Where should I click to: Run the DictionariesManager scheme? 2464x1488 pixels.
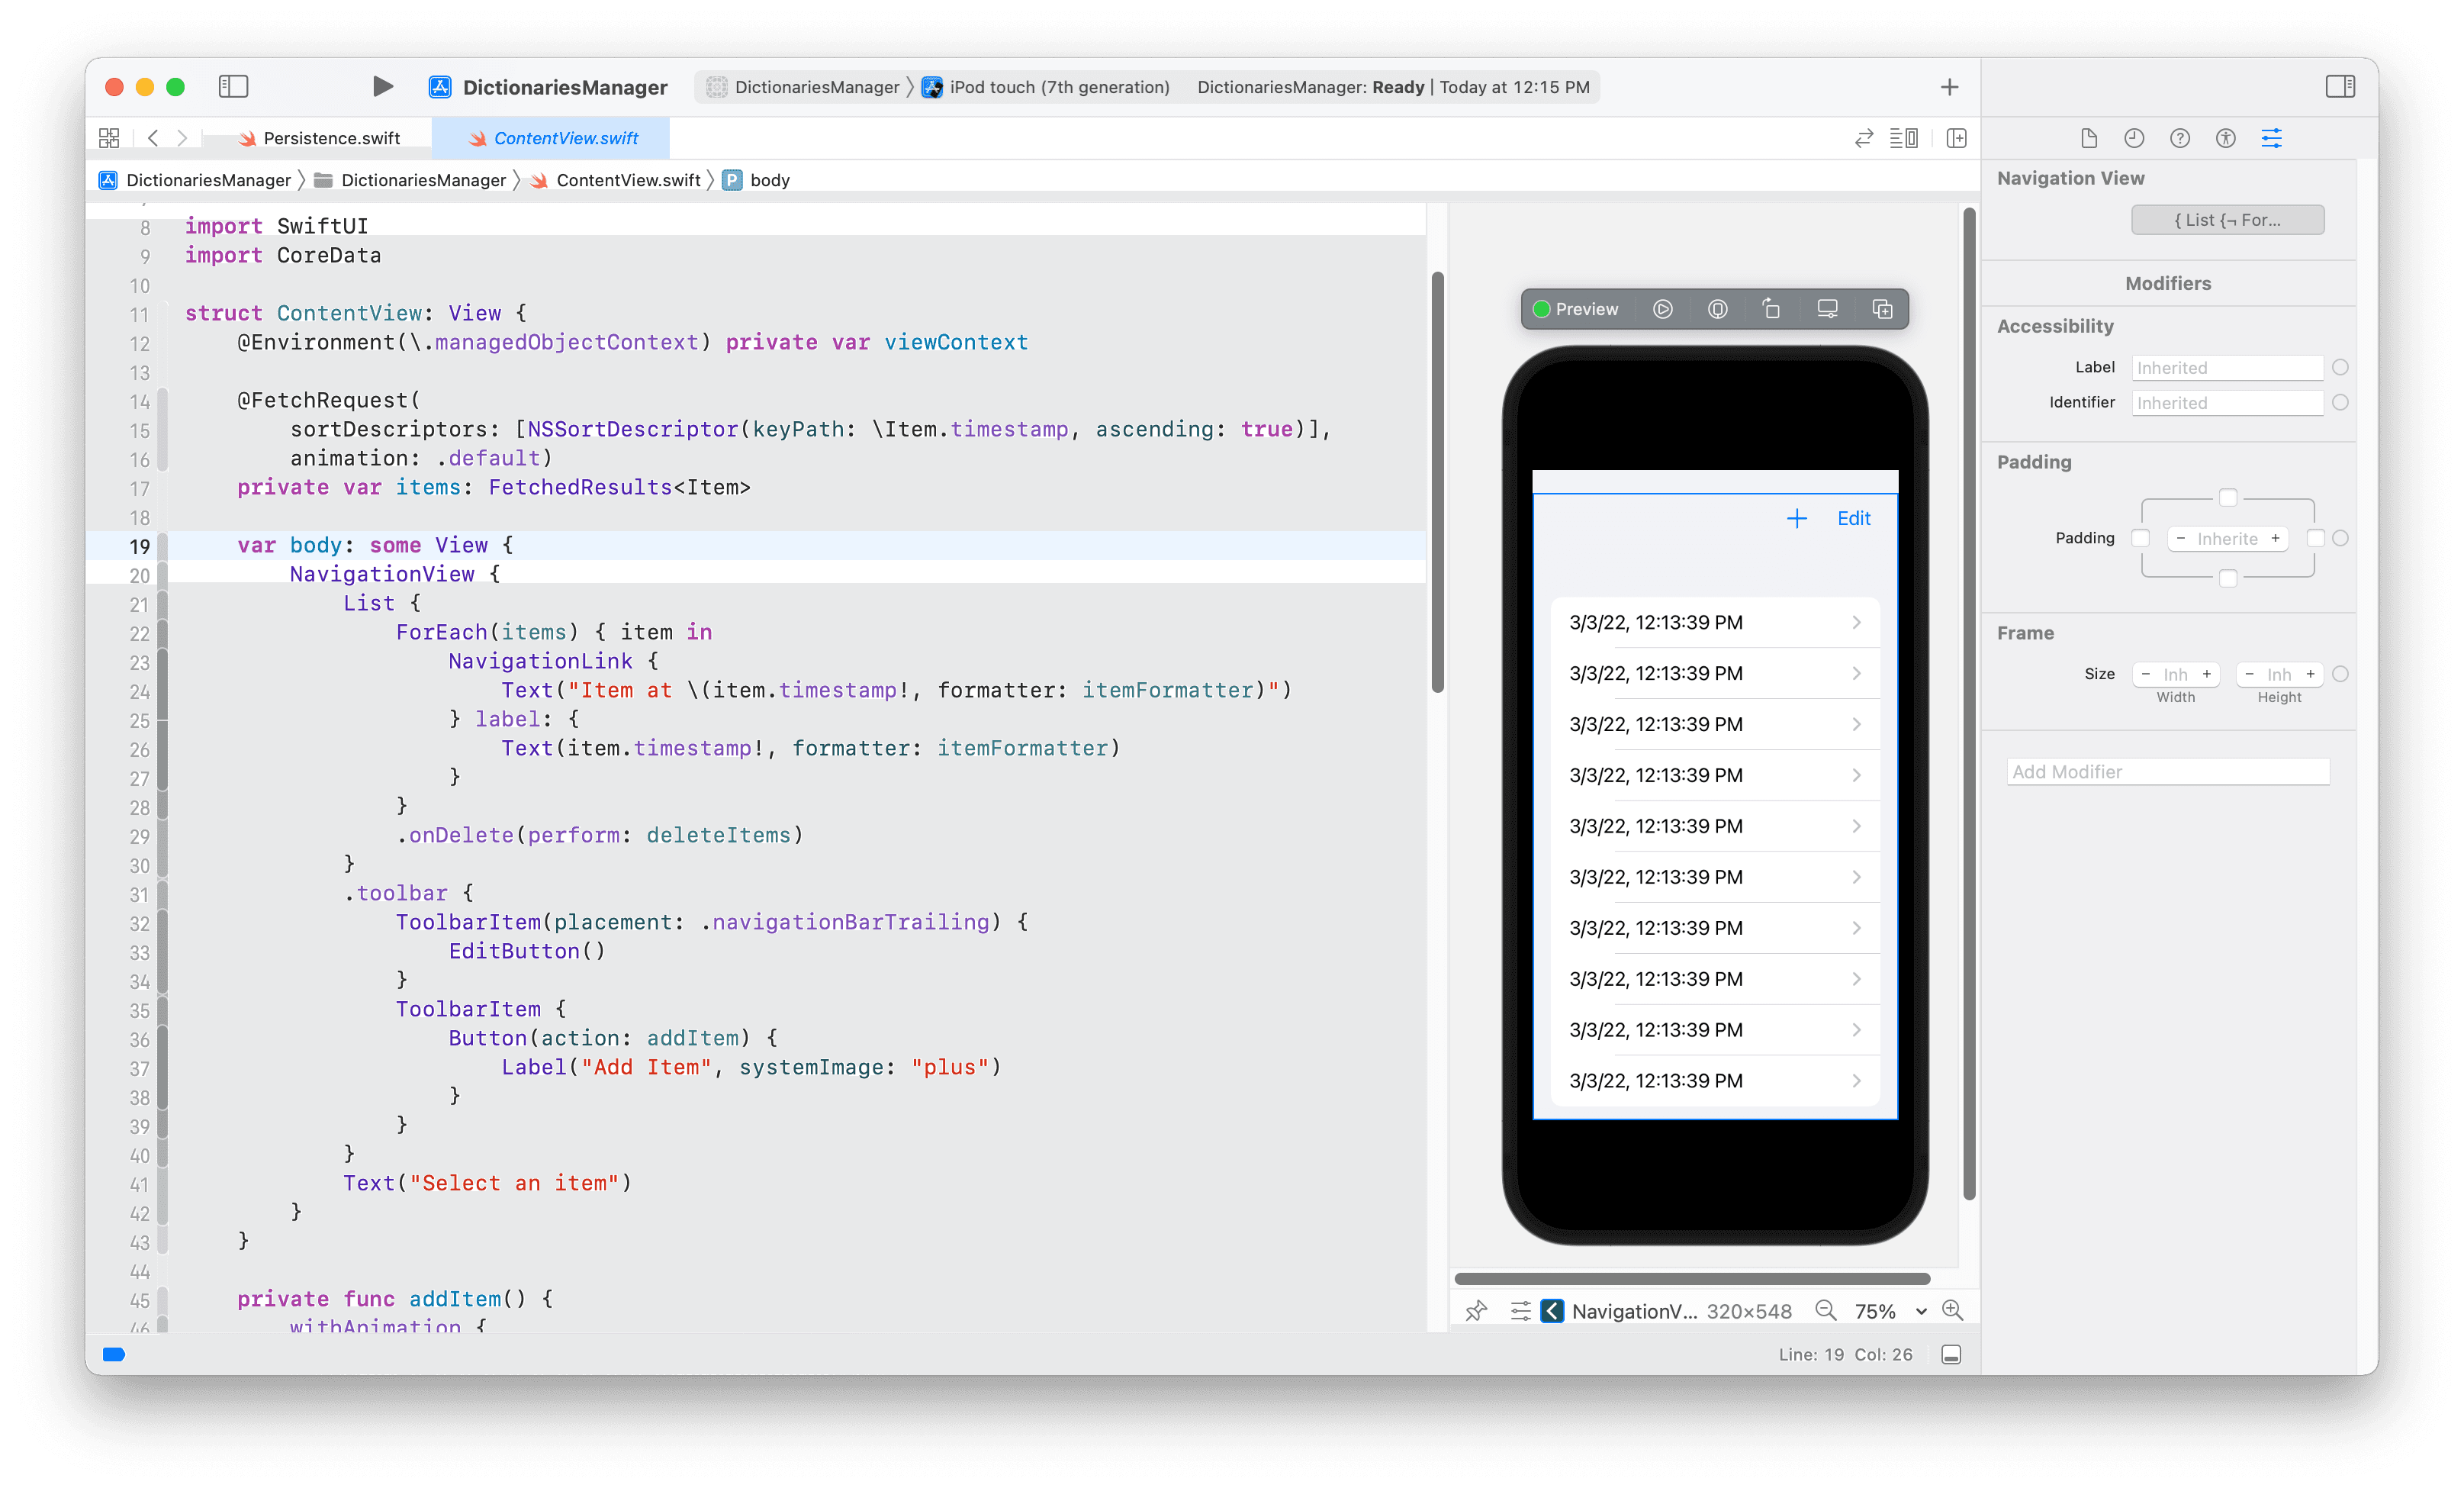[x=381, y=87]
